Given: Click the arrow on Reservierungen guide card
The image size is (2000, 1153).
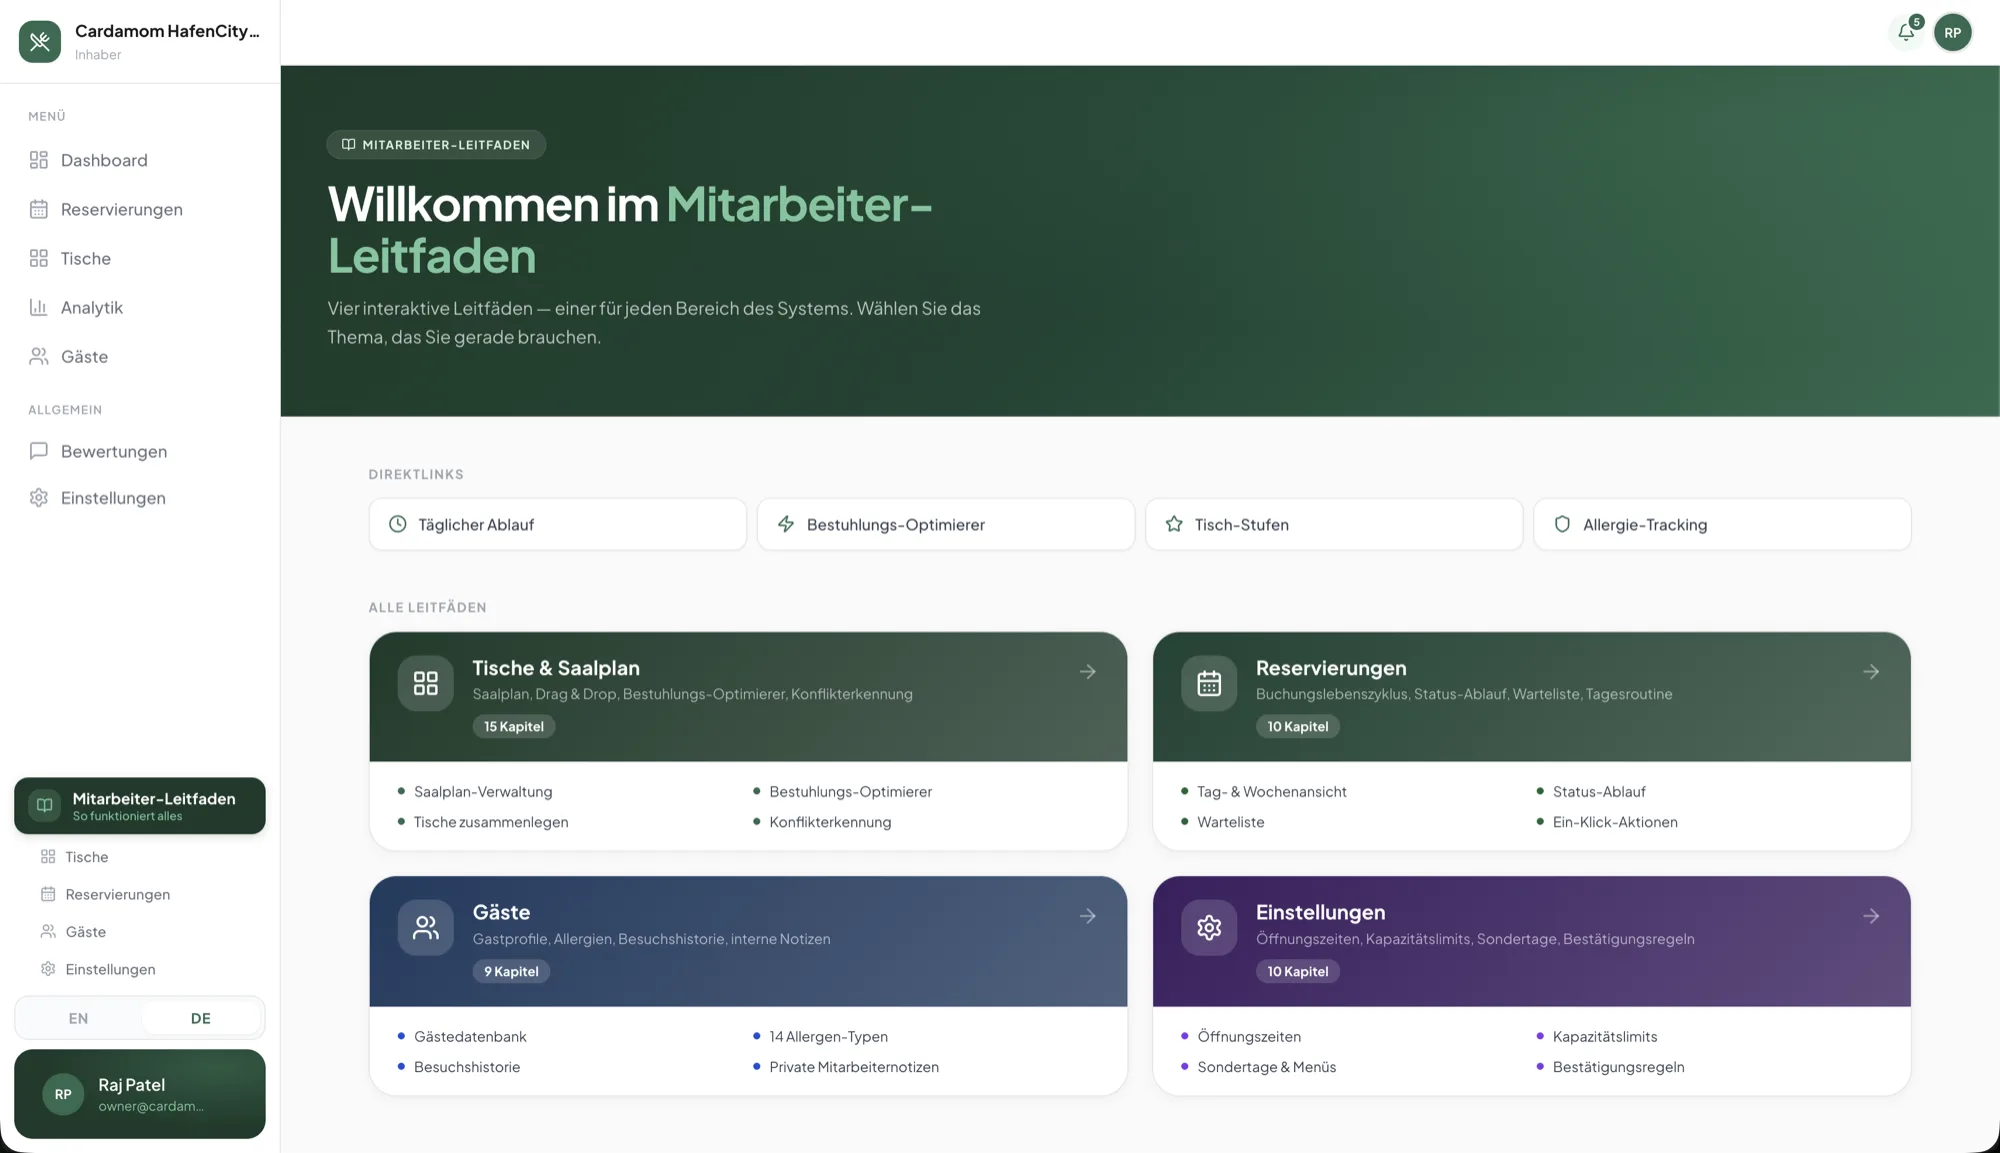Looking at the screenshot, I should click(1871, 672).
